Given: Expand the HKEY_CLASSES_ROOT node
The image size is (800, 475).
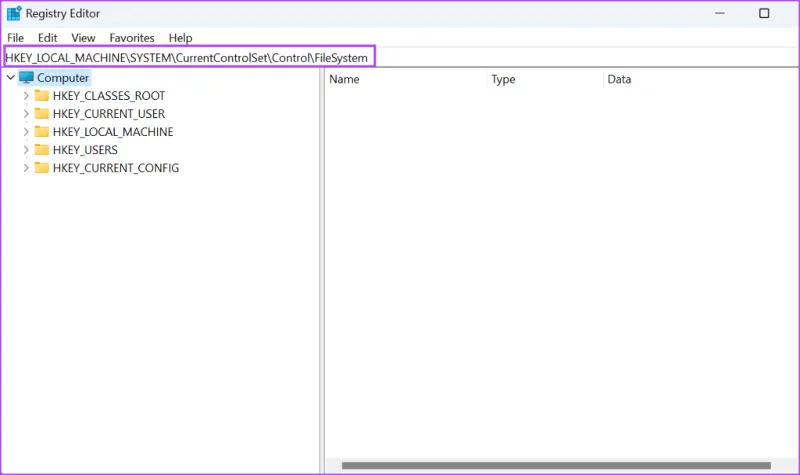Looking at the screenshot, I should 26,95.
